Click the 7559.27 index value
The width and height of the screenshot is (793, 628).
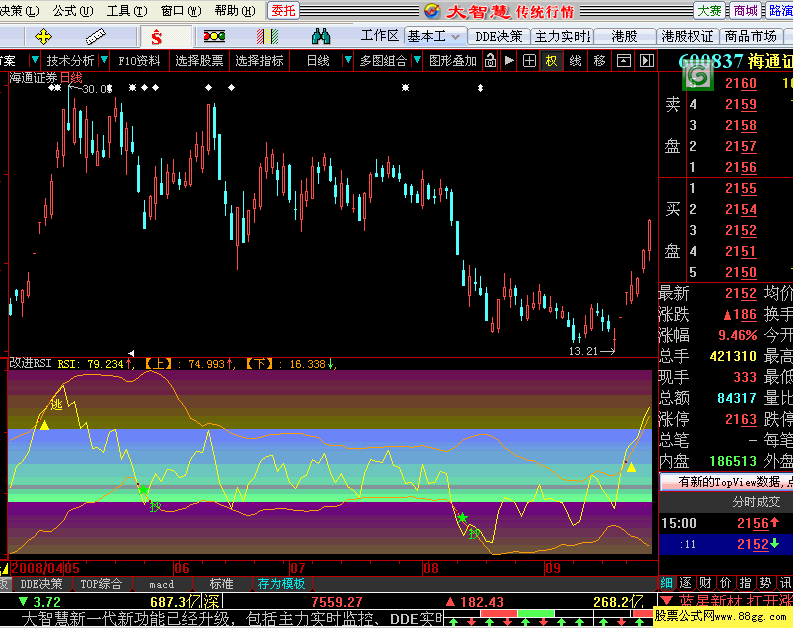coord(337,602)
